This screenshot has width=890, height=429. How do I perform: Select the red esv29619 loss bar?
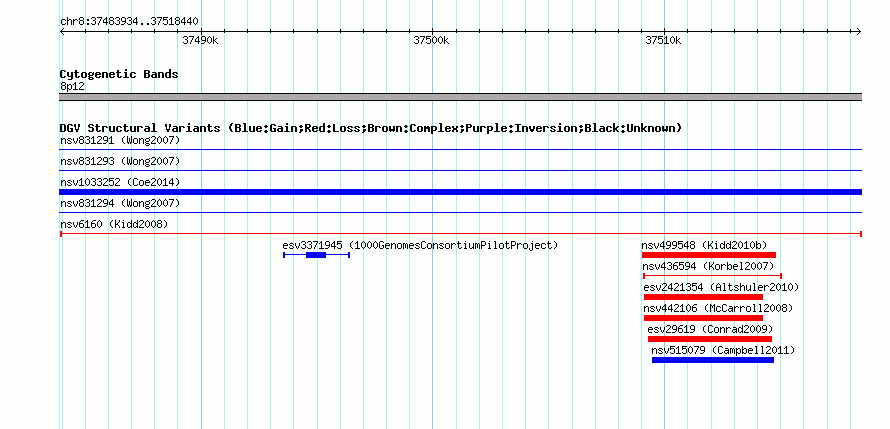pyautogui.click(x=710, y=339)
